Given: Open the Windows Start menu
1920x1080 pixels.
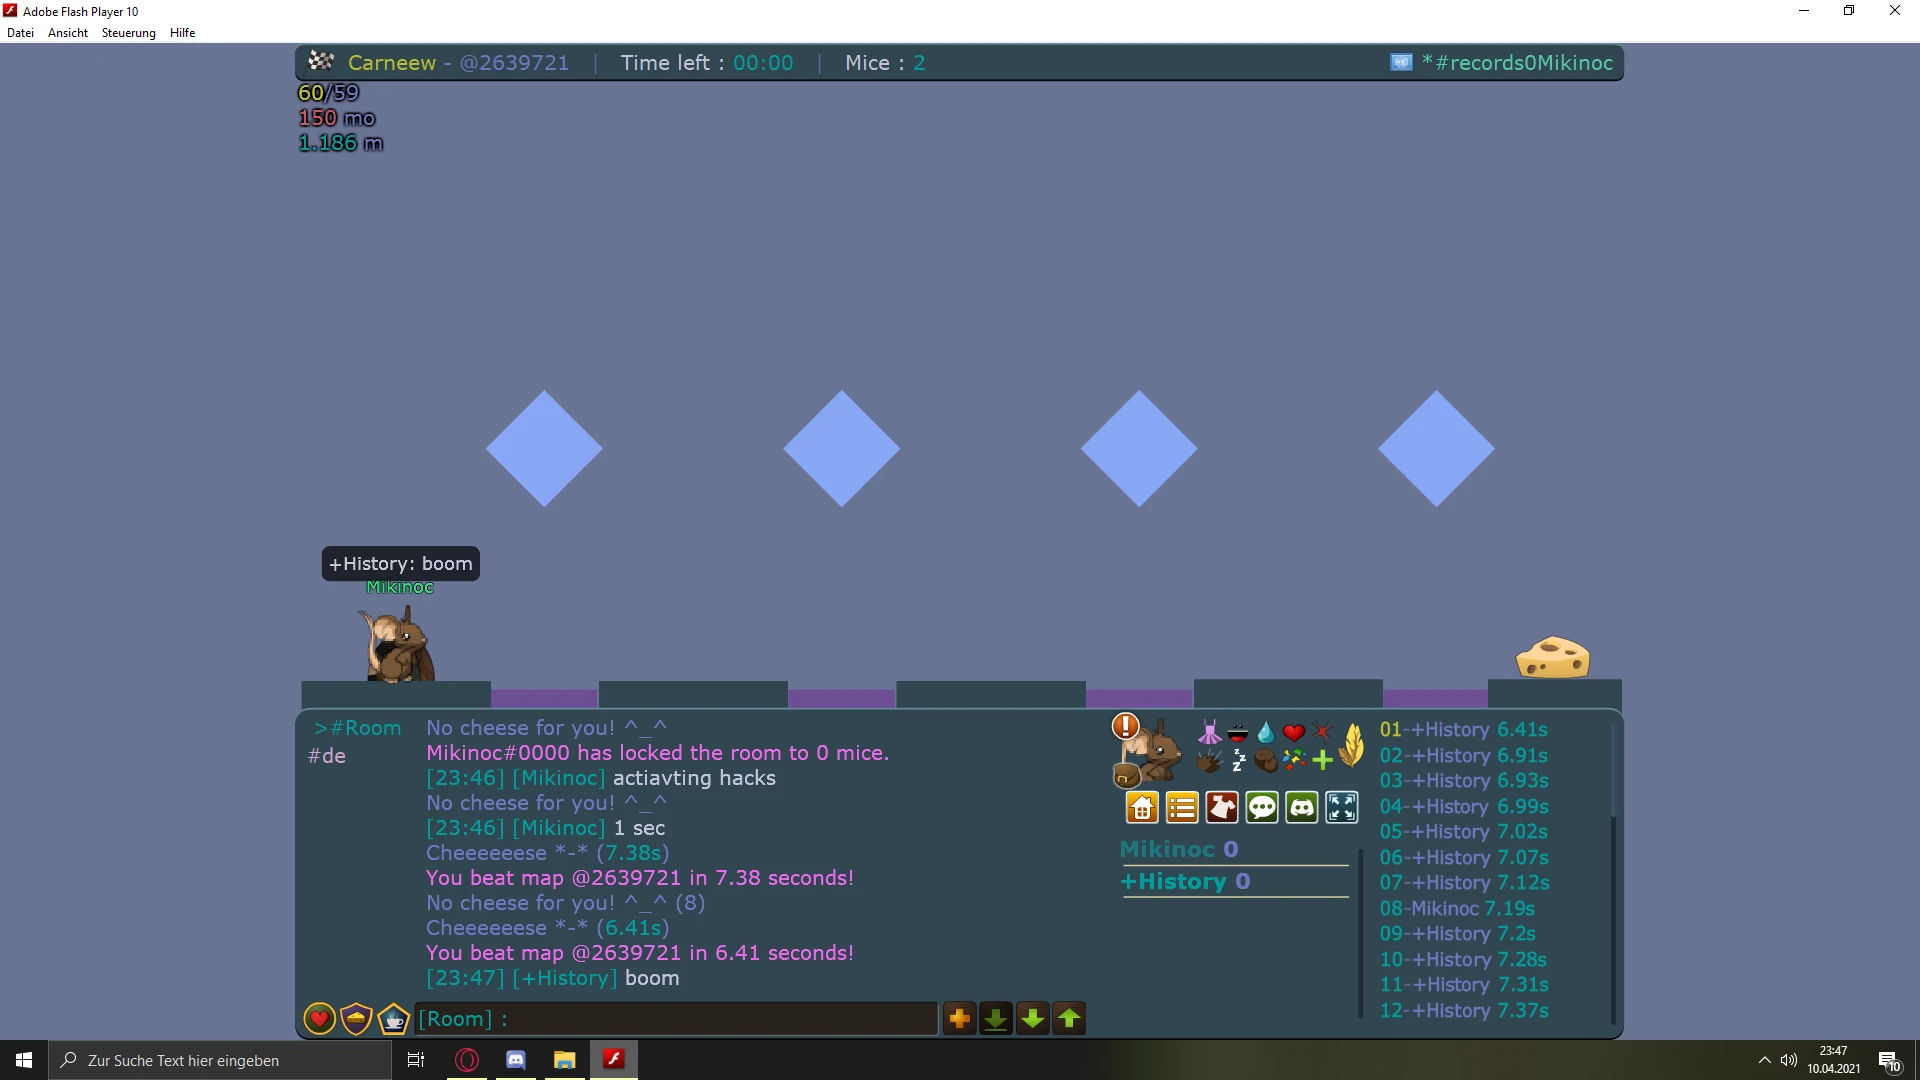Looking at the screenshot, I should (24, 1060).
